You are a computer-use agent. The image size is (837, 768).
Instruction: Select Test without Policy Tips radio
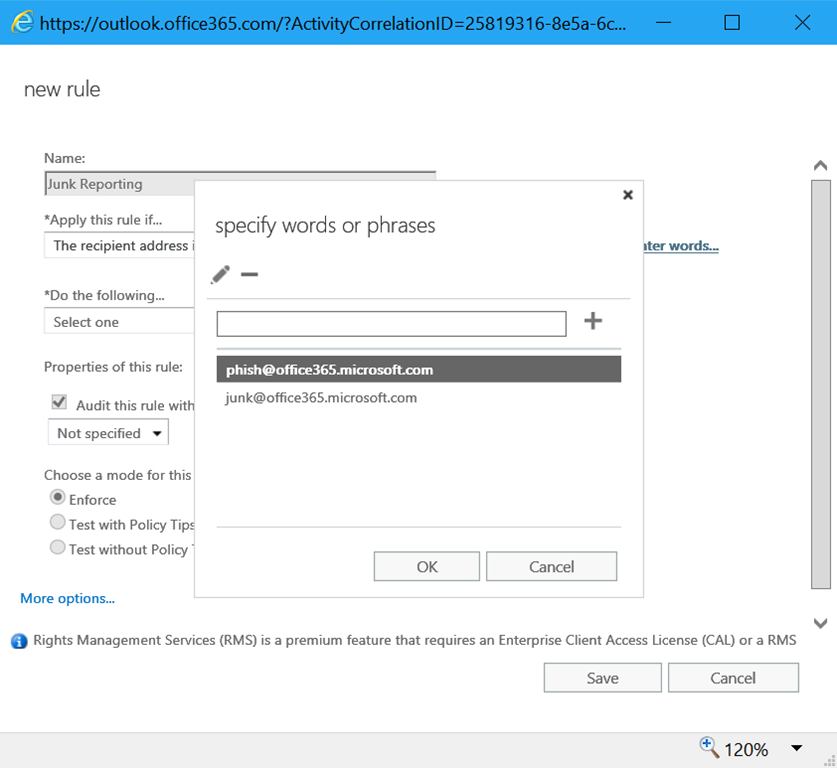coord(57,547)
